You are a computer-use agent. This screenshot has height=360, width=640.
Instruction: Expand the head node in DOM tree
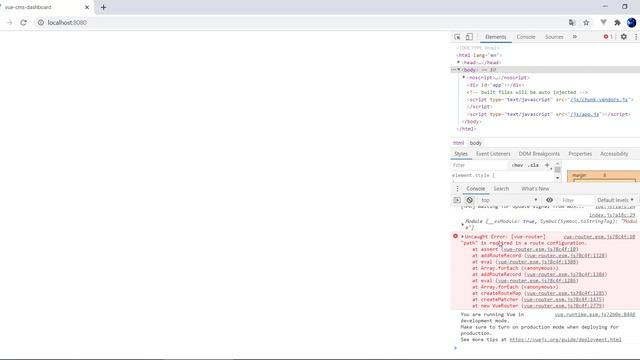[458, 62]
